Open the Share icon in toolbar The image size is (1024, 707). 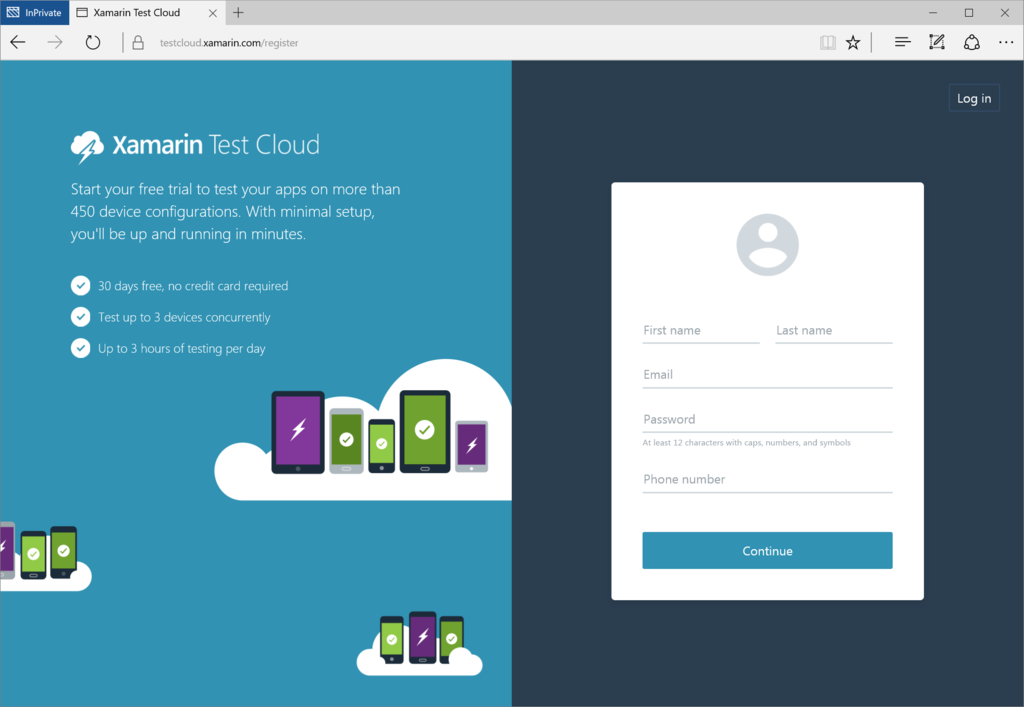click(972, 42)
